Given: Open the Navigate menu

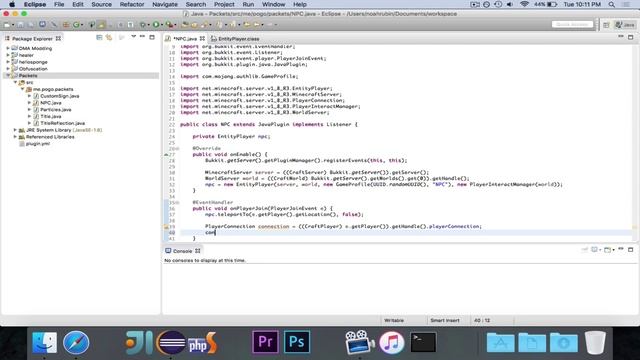Looking at the screenshot, I should [x=165, y=4].
